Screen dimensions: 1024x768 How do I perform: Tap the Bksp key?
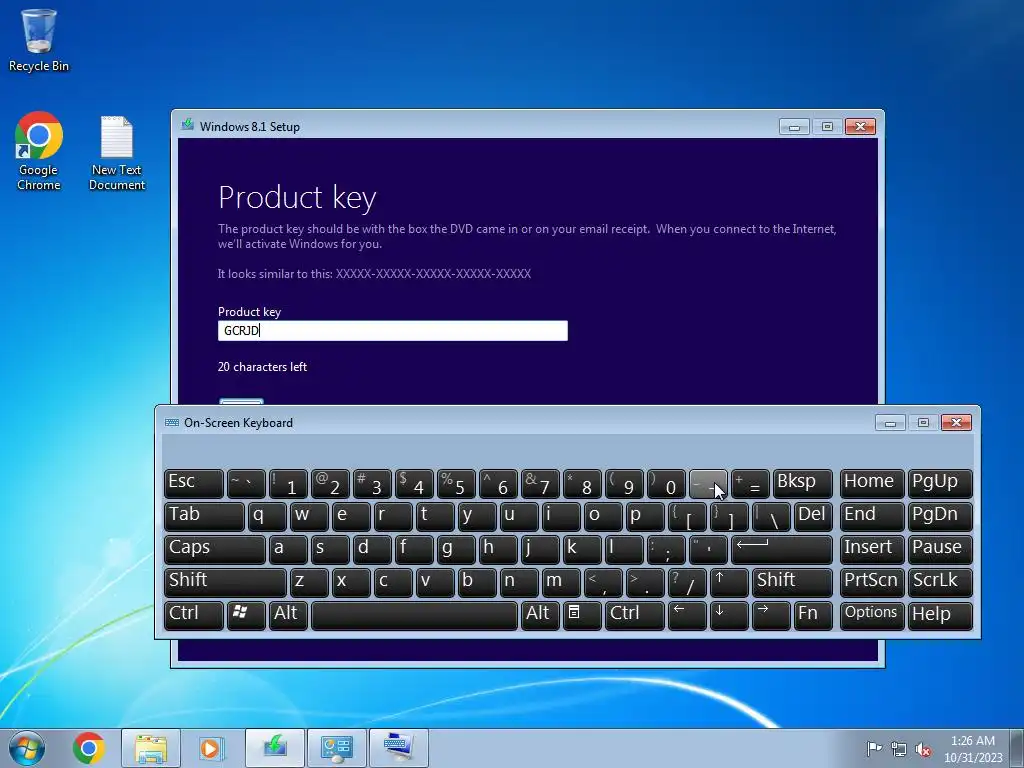point(803,483)
